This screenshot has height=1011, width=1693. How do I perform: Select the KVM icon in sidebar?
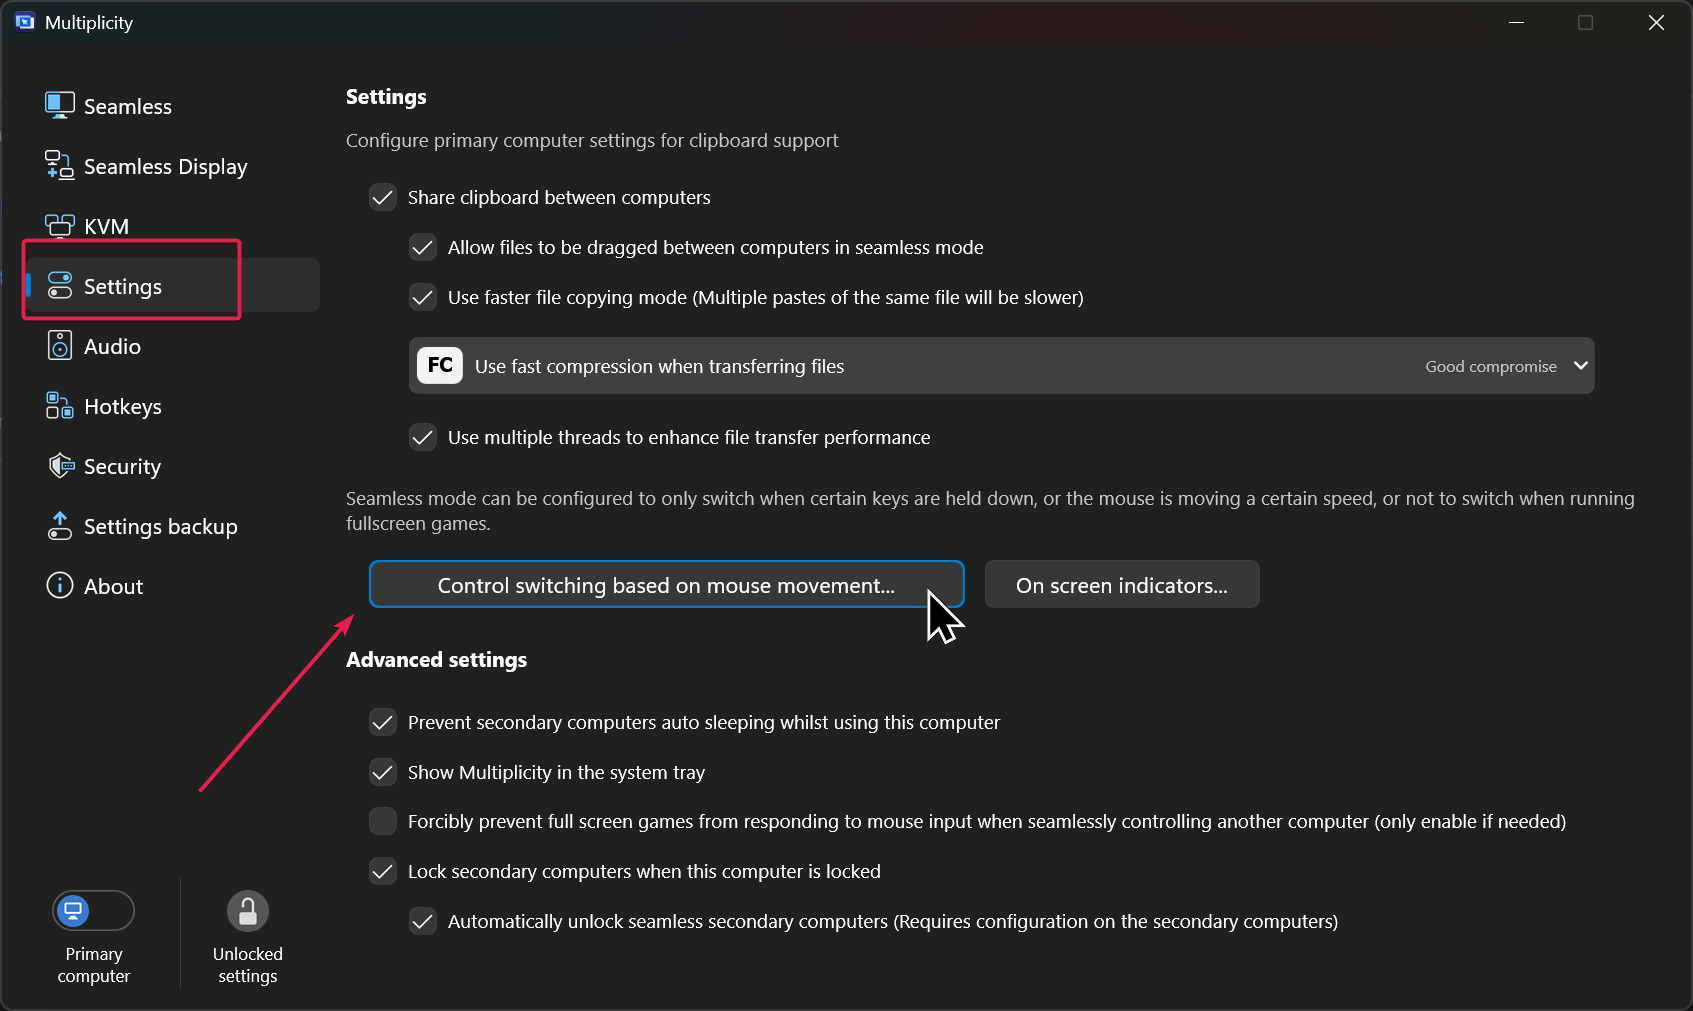(60, 225)
